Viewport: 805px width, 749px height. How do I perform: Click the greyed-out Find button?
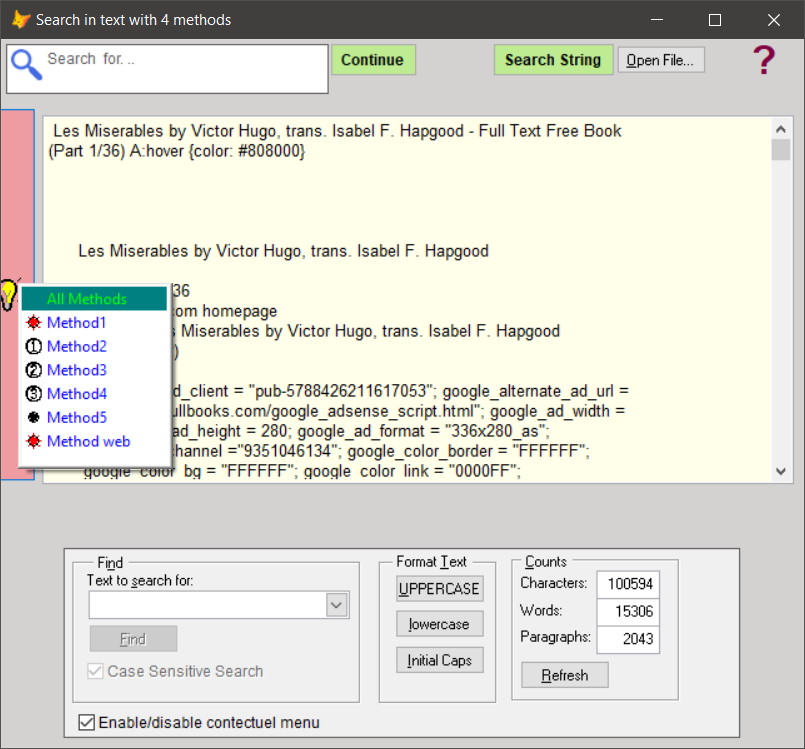click(x=133, y=639)
